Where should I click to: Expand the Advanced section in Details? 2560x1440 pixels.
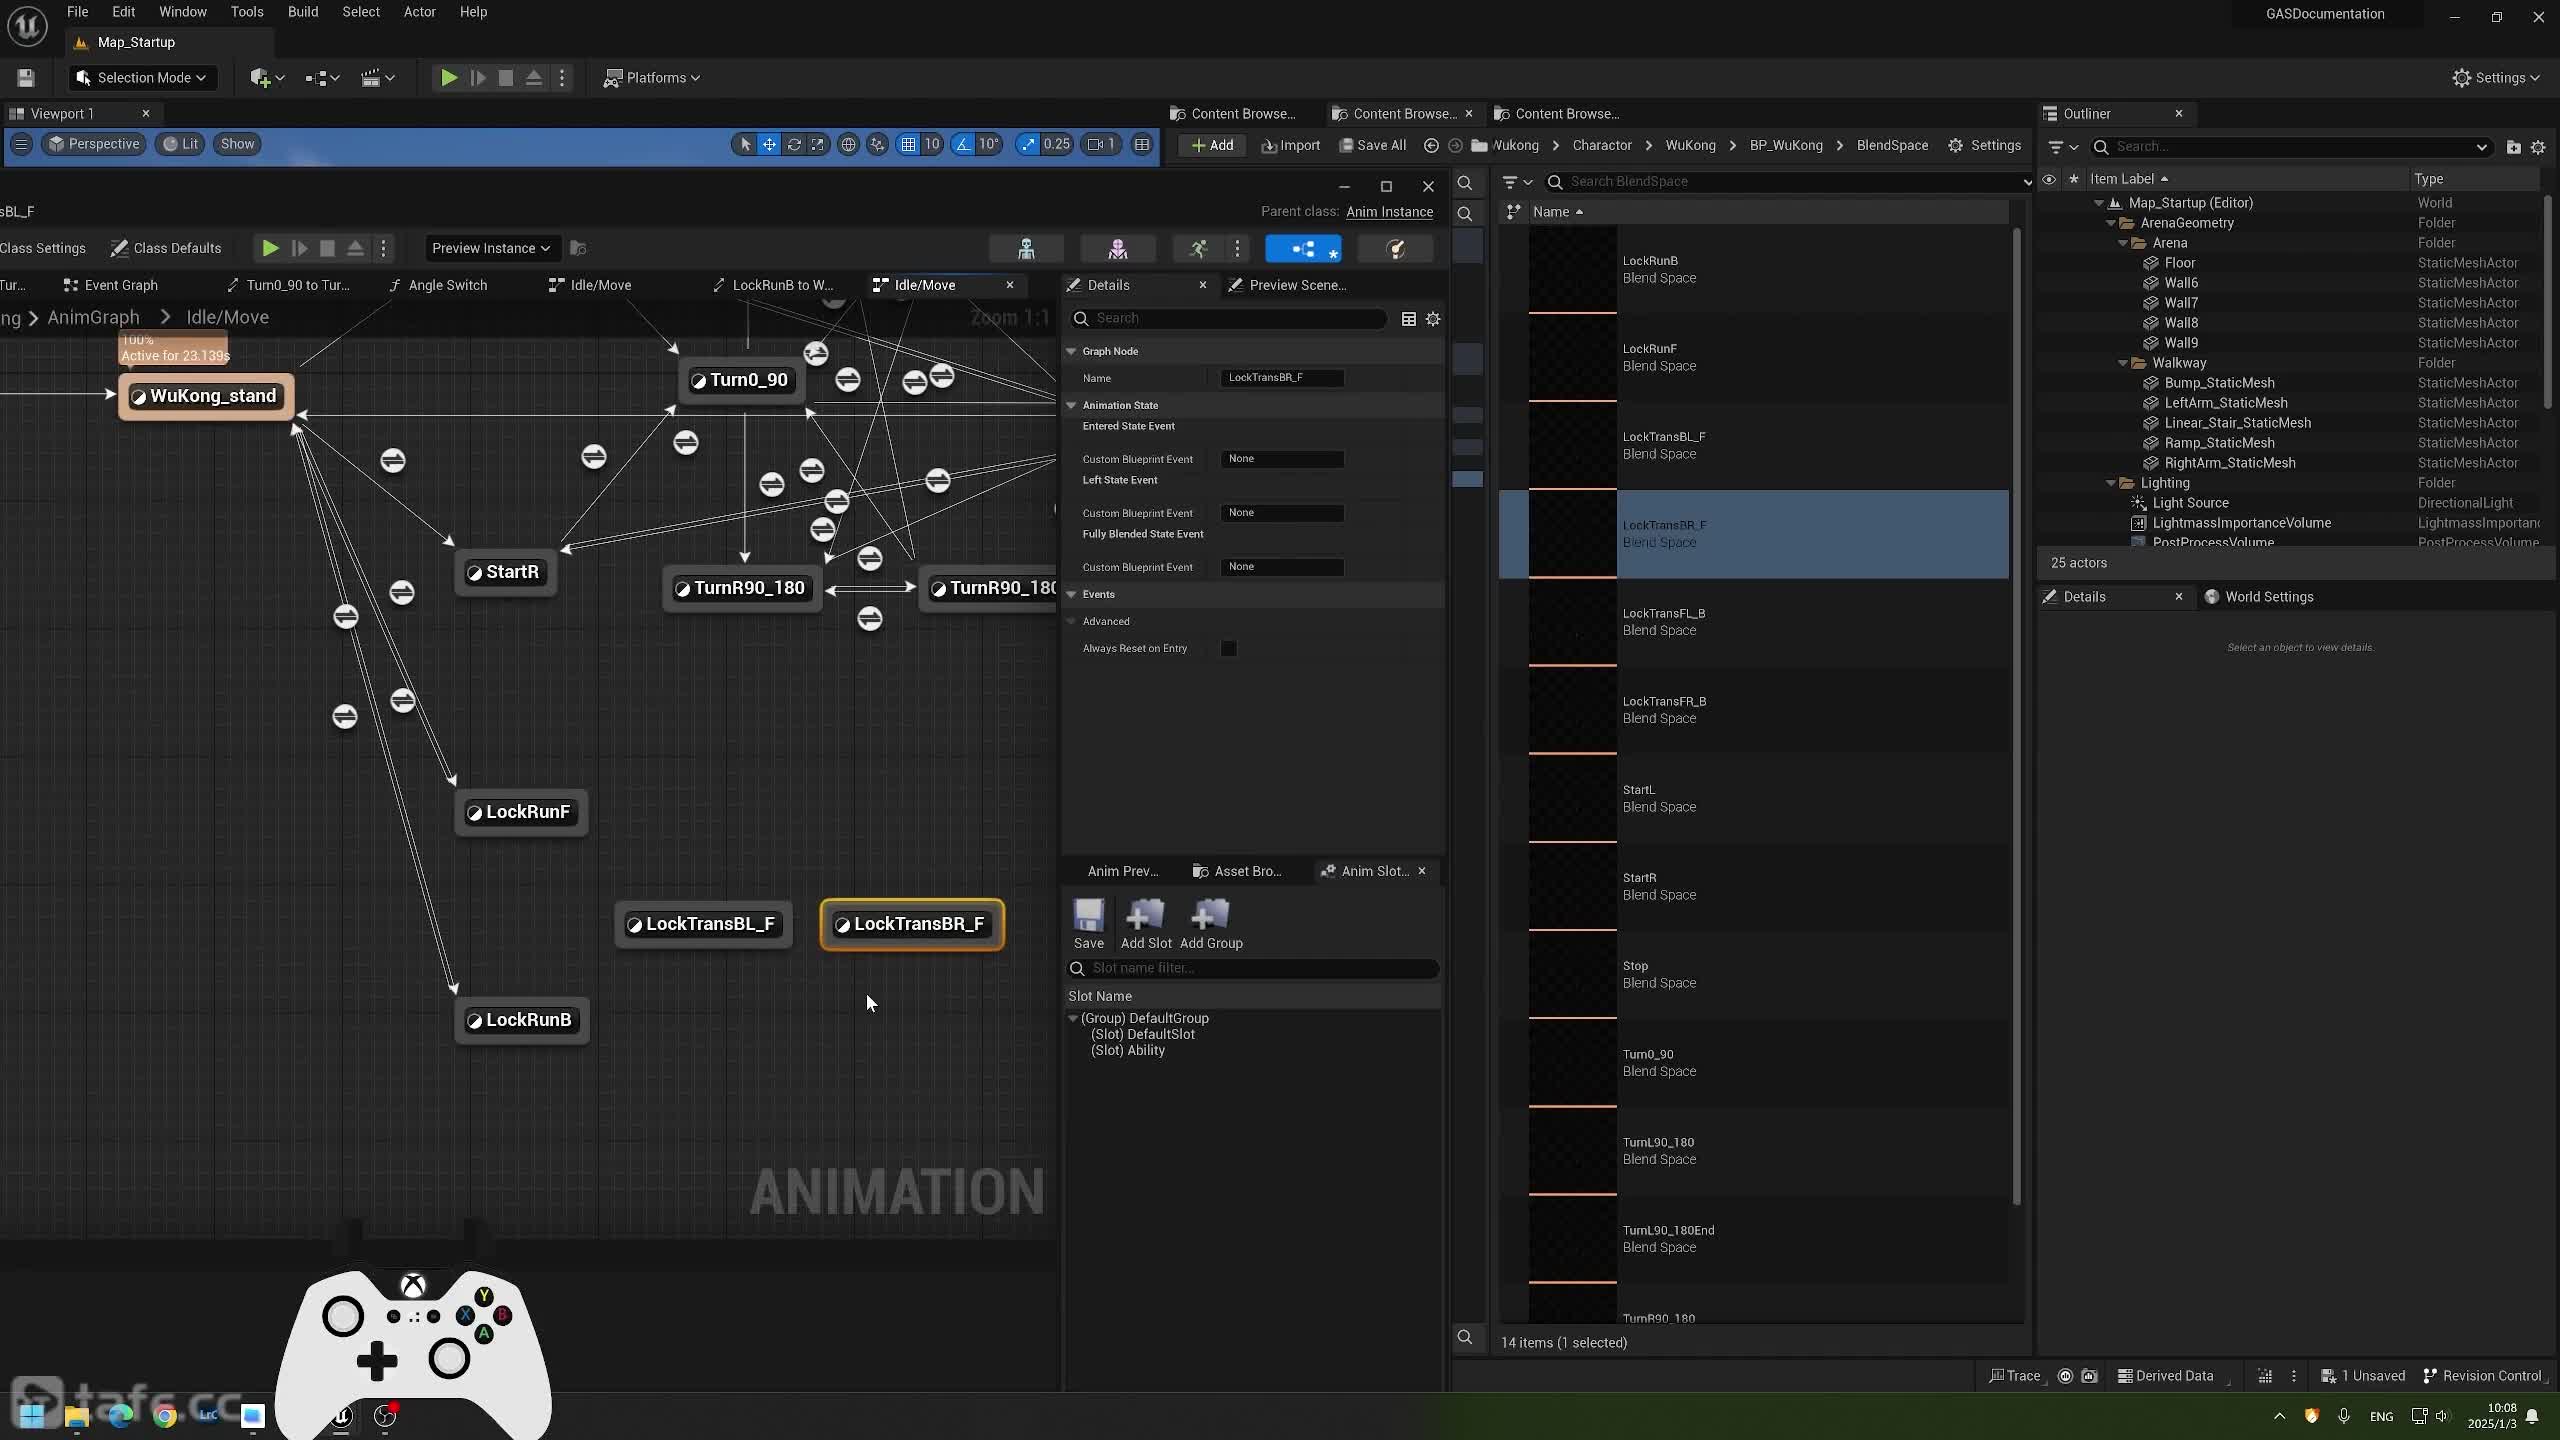click(1071, 622)
